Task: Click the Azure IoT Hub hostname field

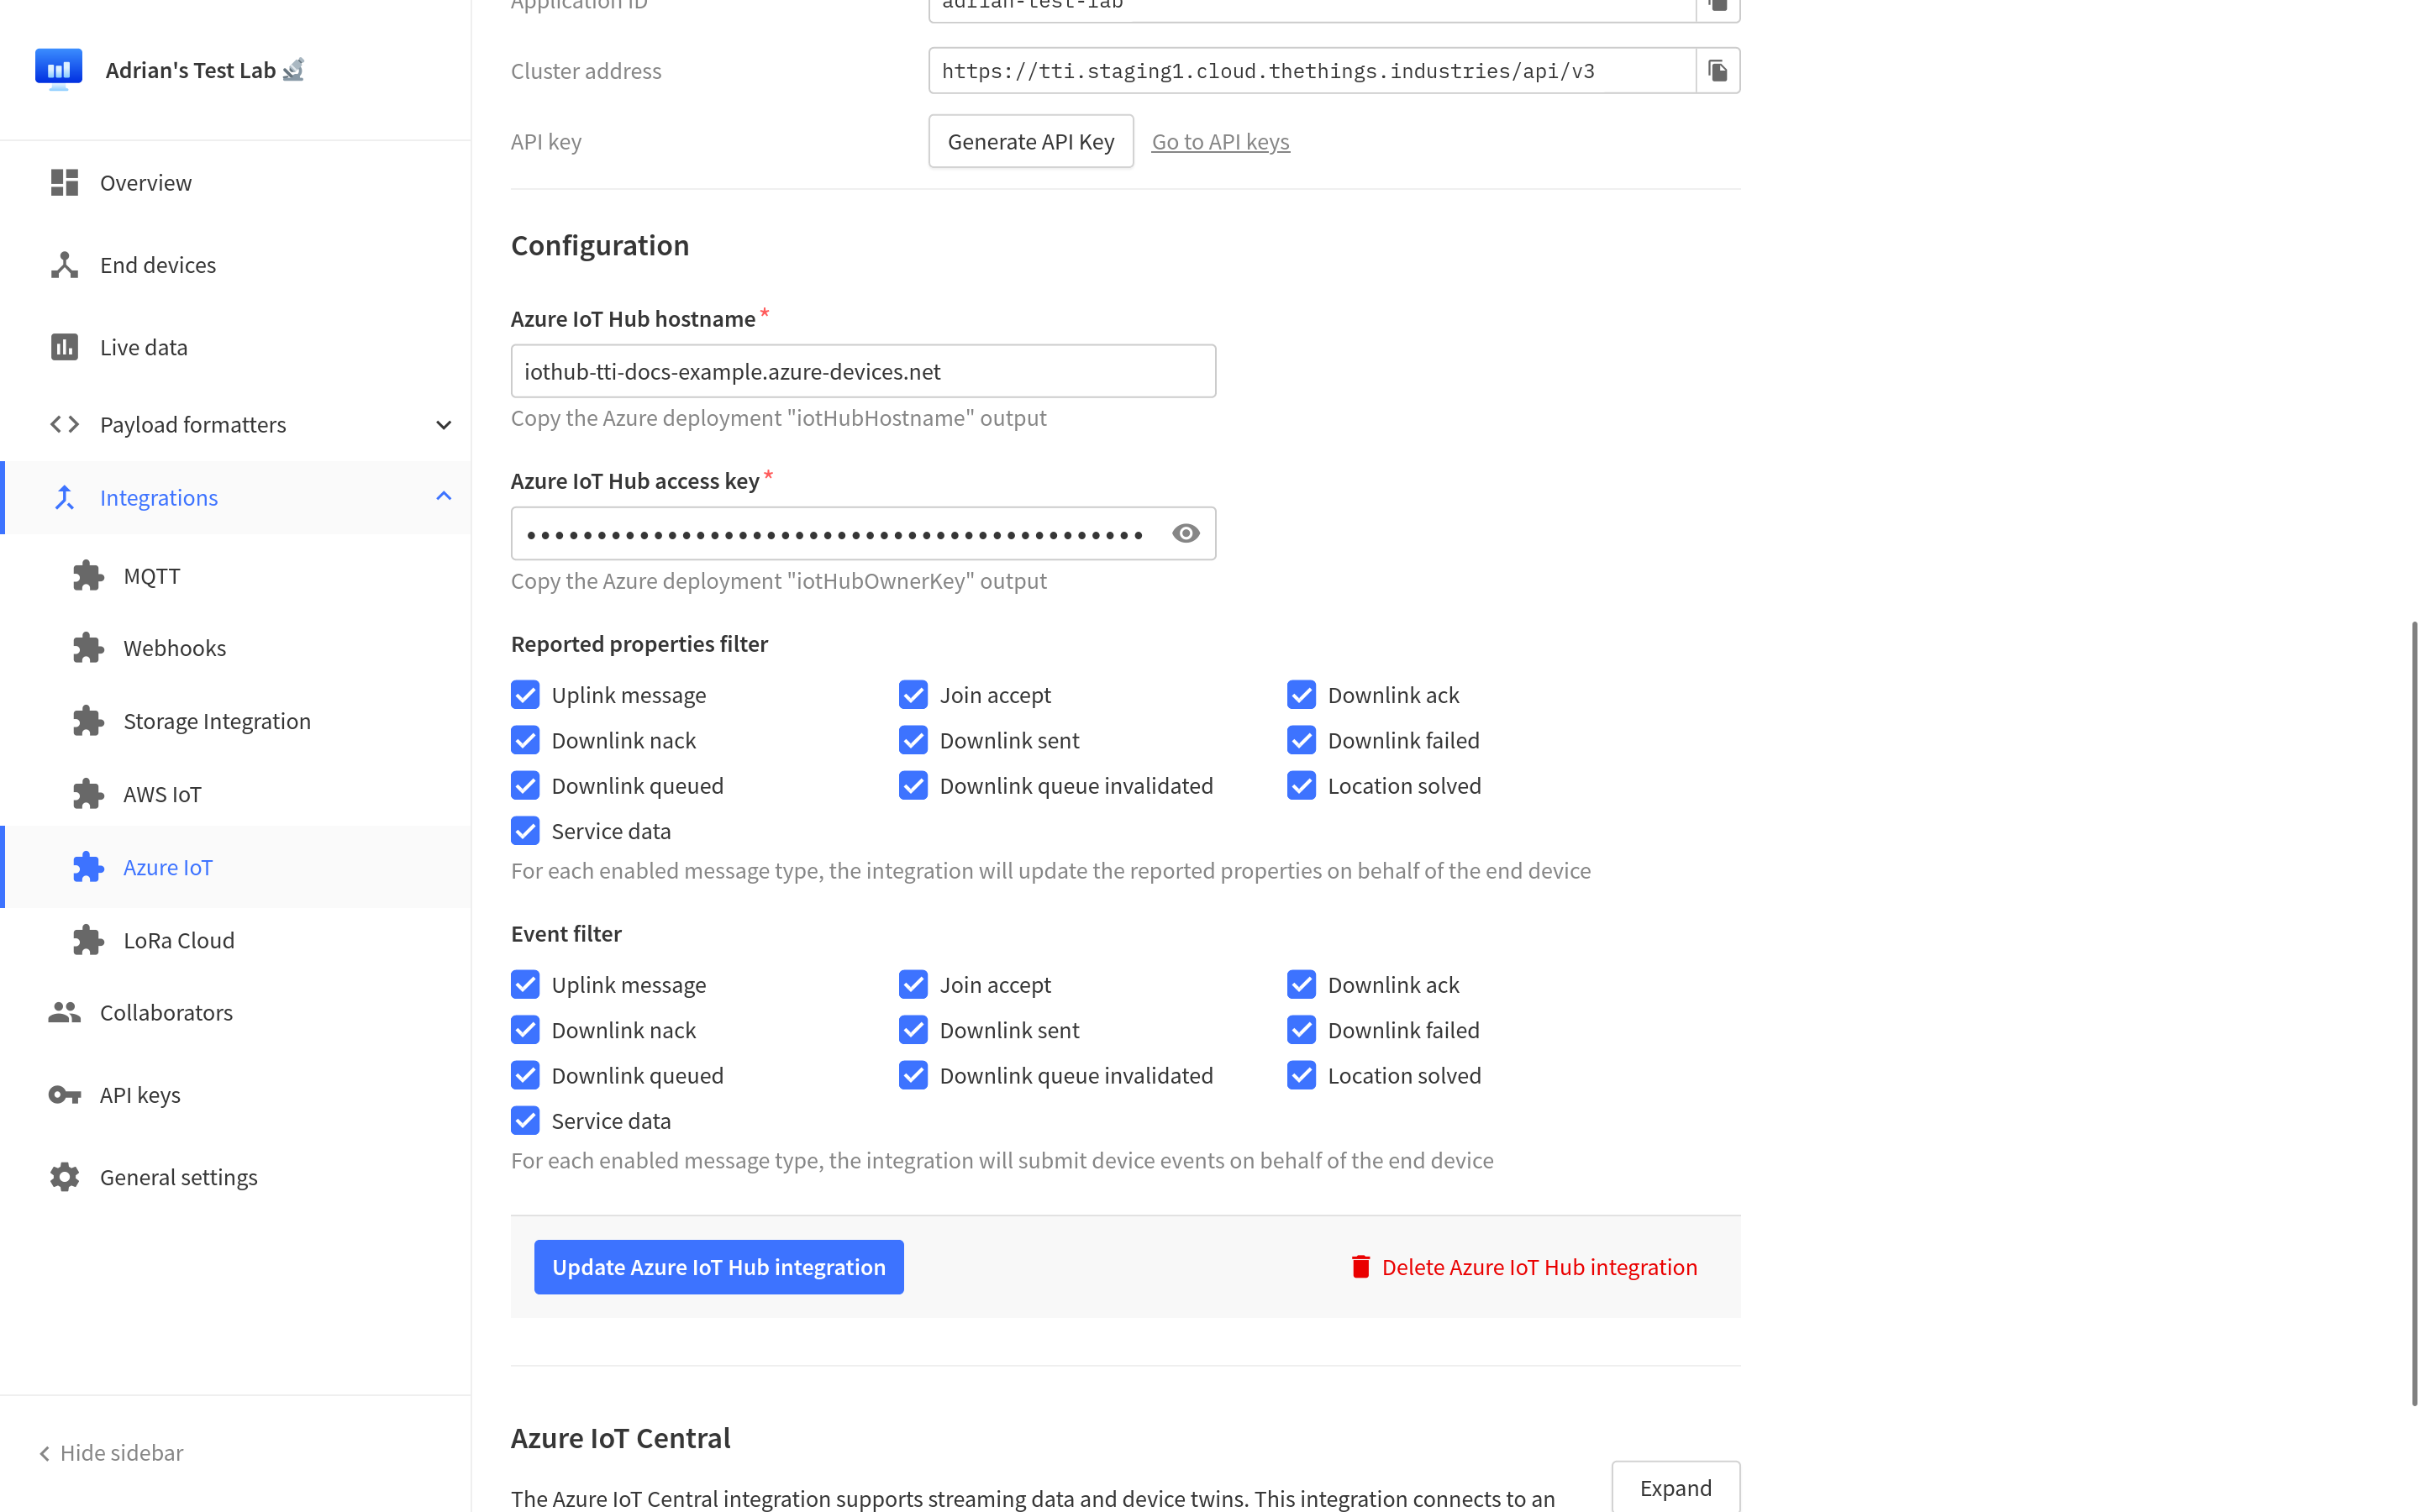Action: tap(862, 370)
